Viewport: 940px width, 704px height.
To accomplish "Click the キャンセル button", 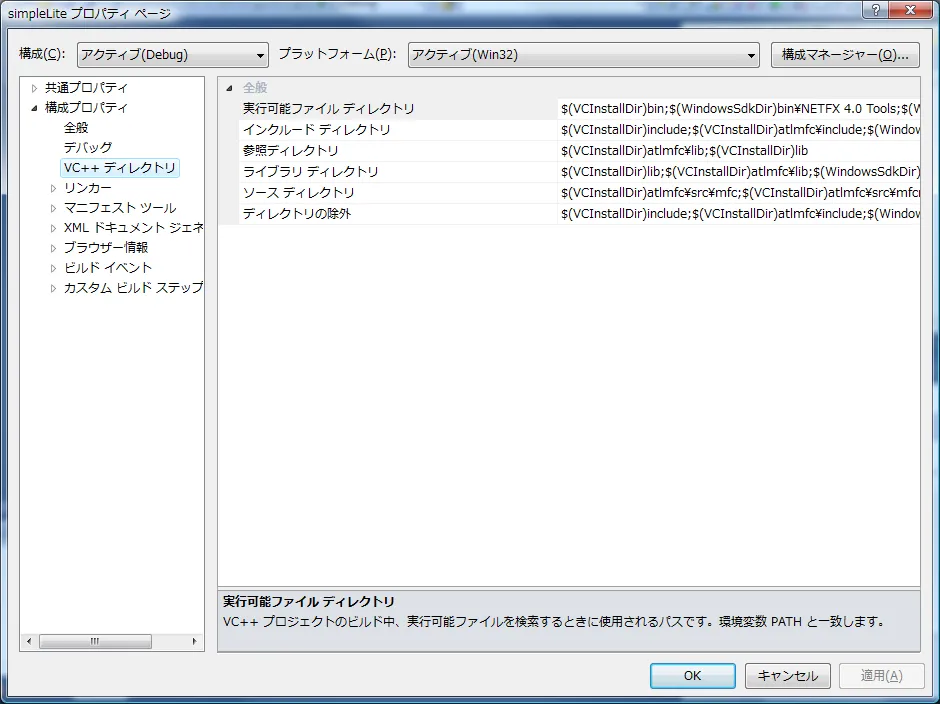I will pos(788,676).
